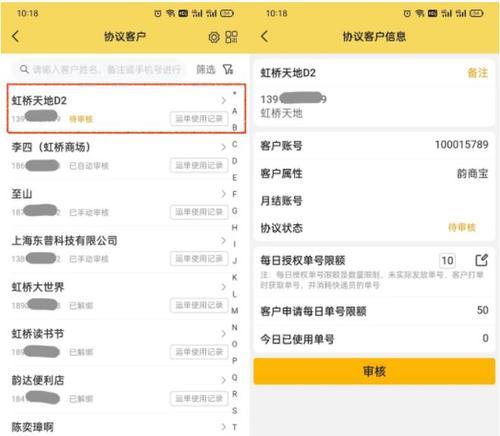This screenshot has height=436, width=500.
Task: Open 面单使用记录 for 李四（虹桥商场）
Action: [x=199, y=165]
